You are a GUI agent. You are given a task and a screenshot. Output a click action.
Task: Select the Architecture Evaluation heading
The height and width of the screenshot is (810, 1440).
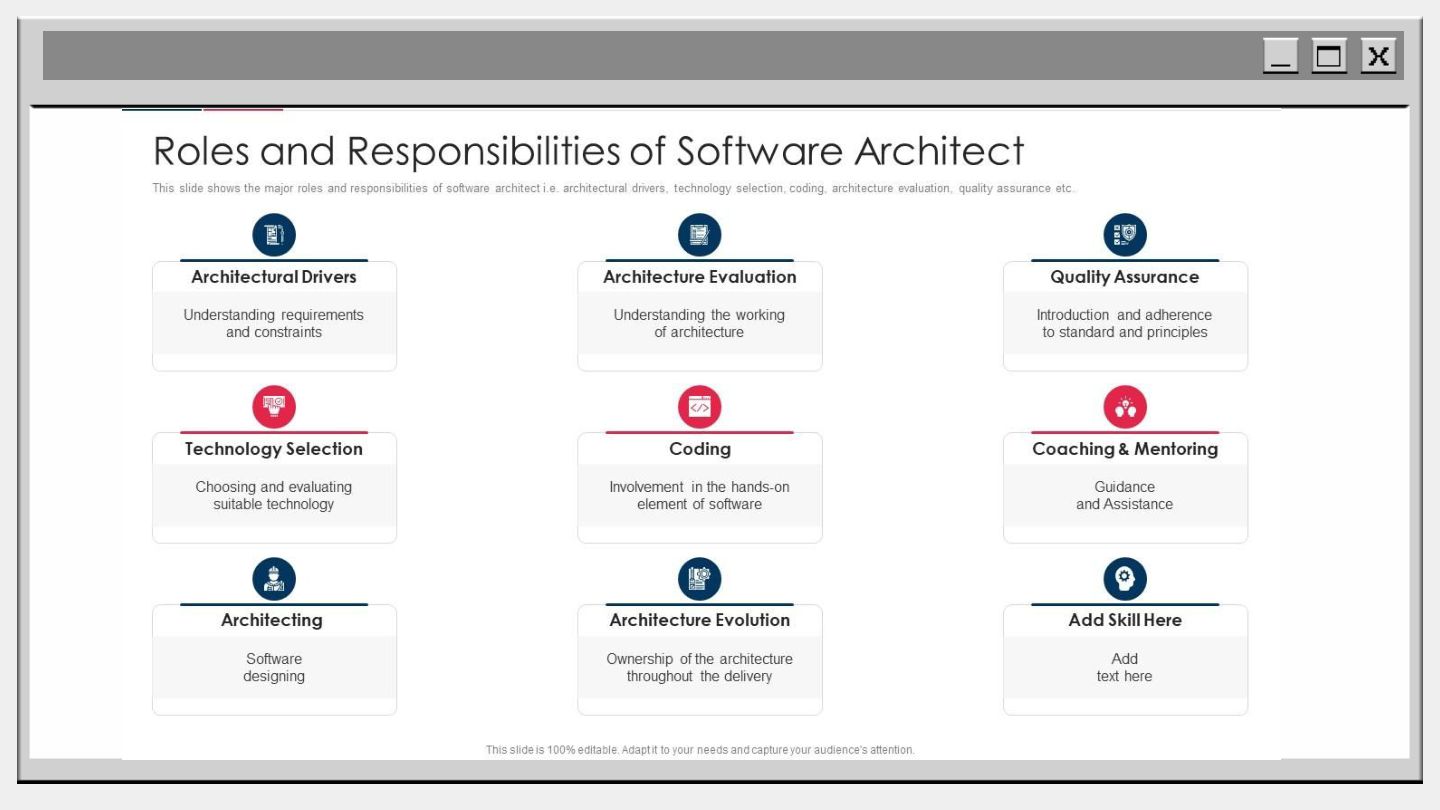point(700,277)
